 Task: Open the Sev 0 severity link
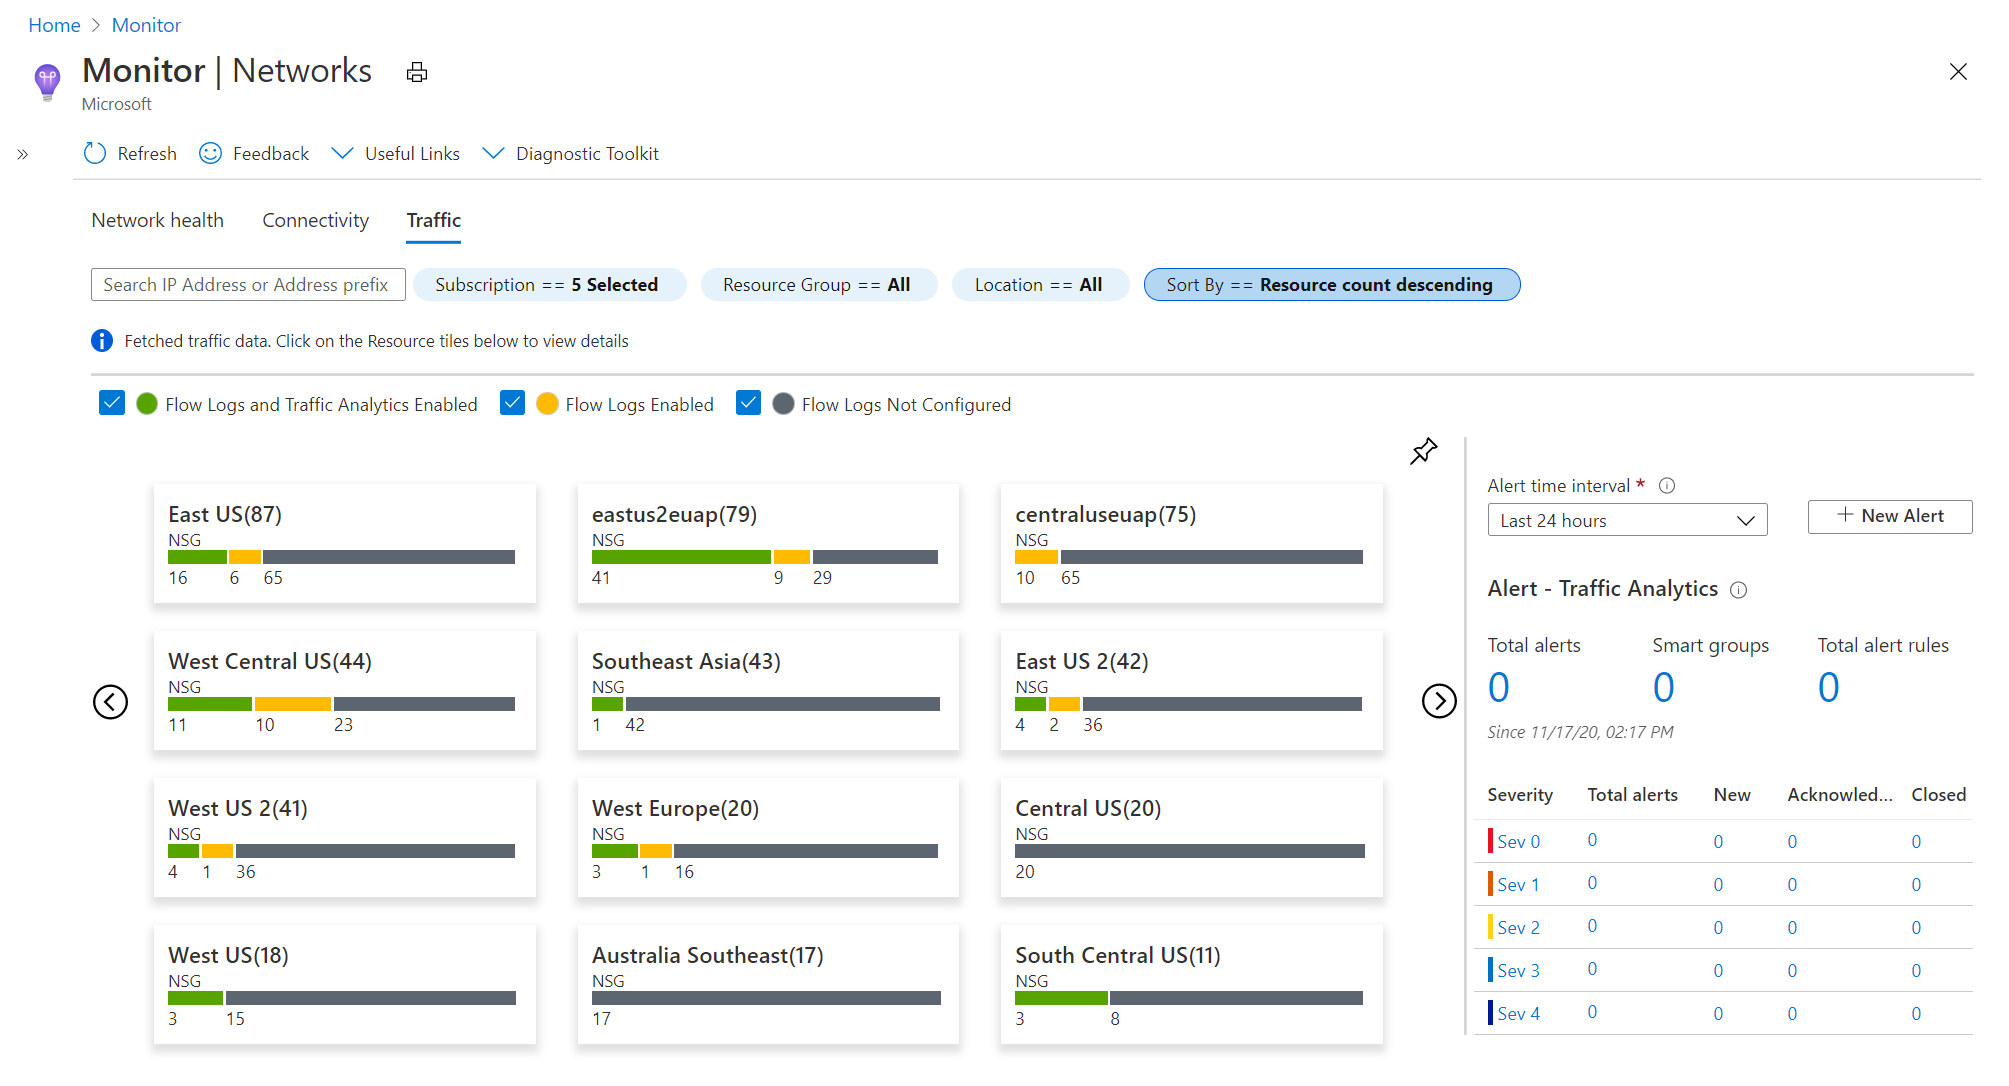(x=1518, y=842)
